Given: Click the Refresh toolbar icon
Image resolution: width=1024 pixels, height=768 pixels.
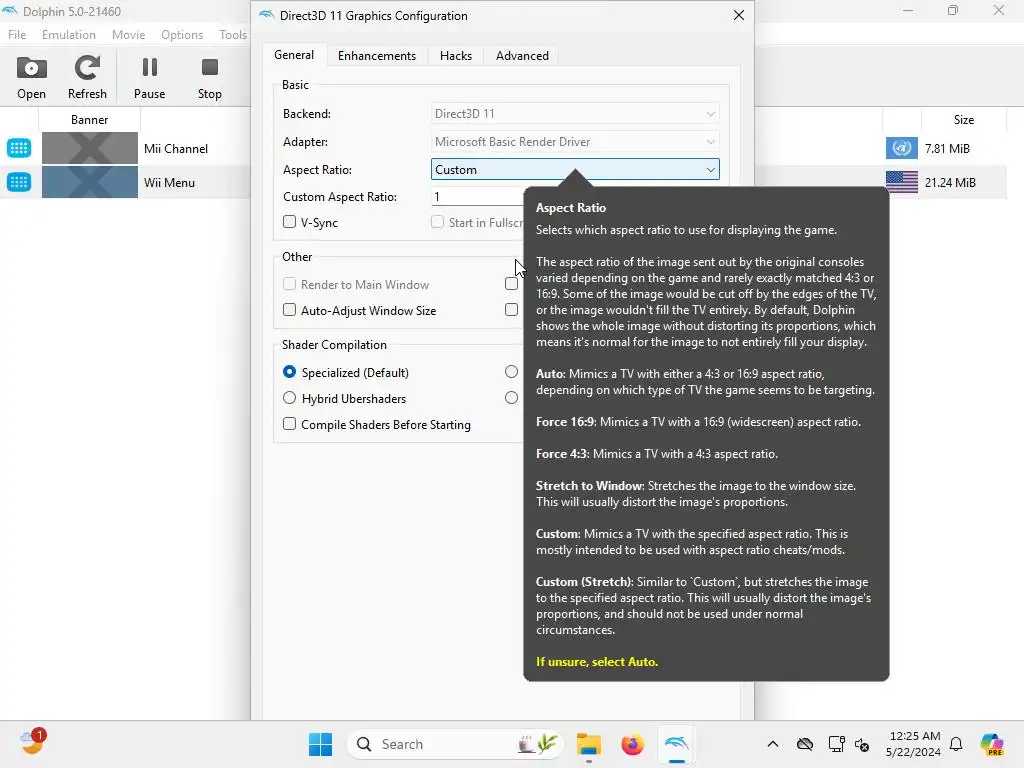Looking at the screenshot, I should (87, 78).
